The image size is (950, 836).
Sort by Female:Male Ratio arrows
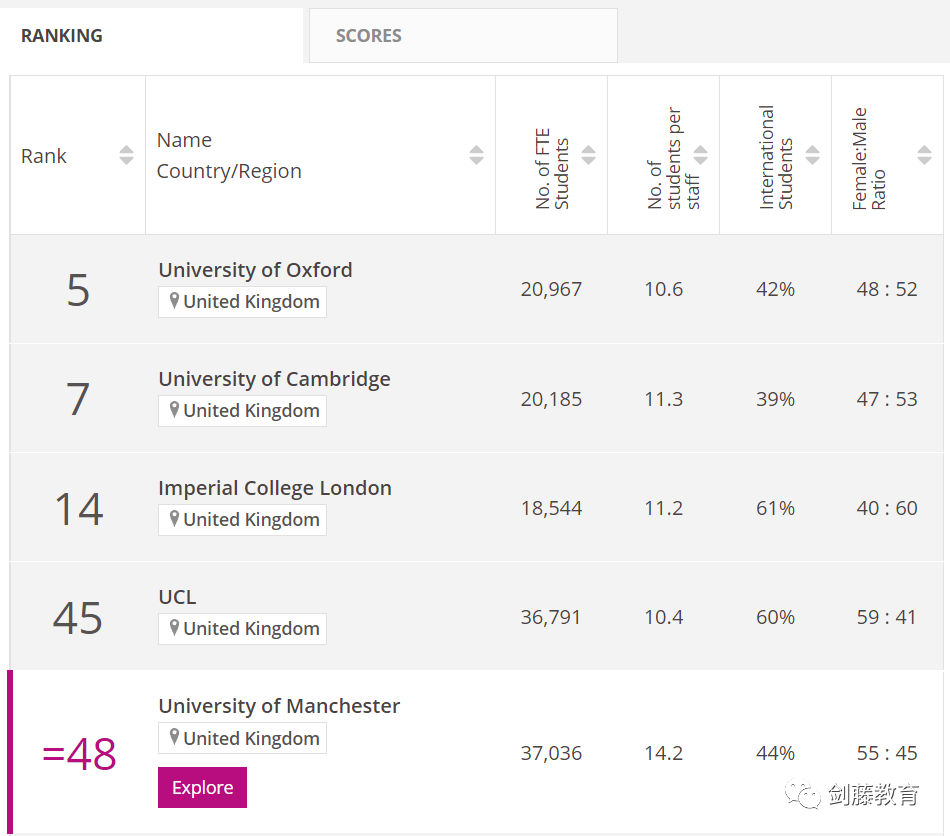pos(924,155)
